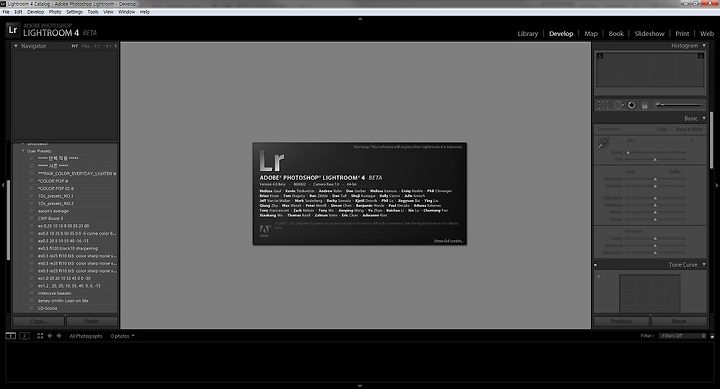This screenshot has width=720, height=389.
Task: Click the Reset button
Action: [x=679, y=321]
